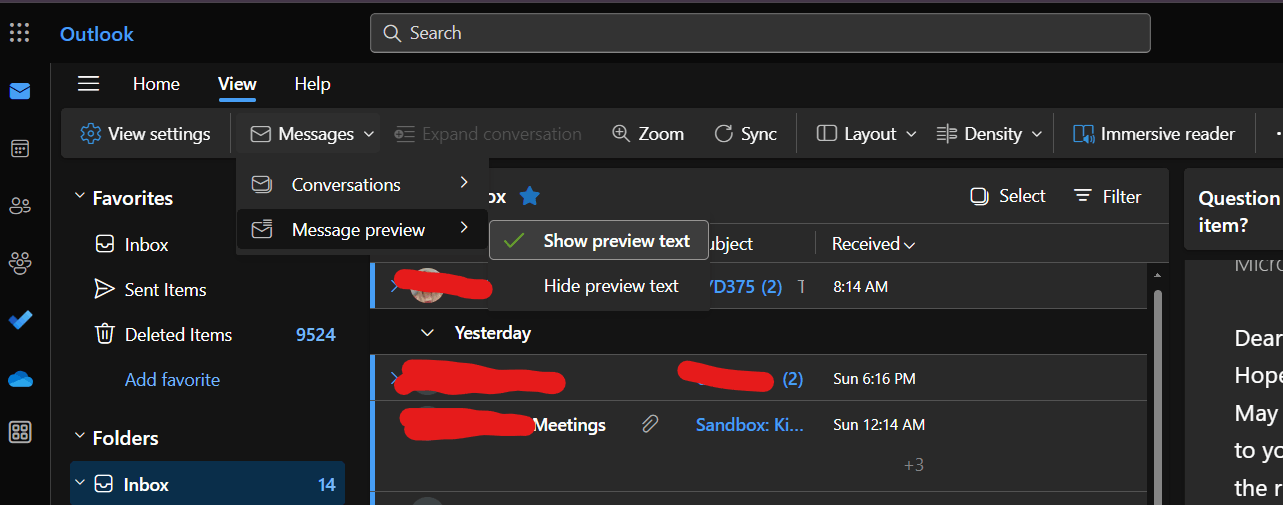Click the more options ellipsis in ribbon
Screen dimensions: 1283x505
pos(1278,134)
